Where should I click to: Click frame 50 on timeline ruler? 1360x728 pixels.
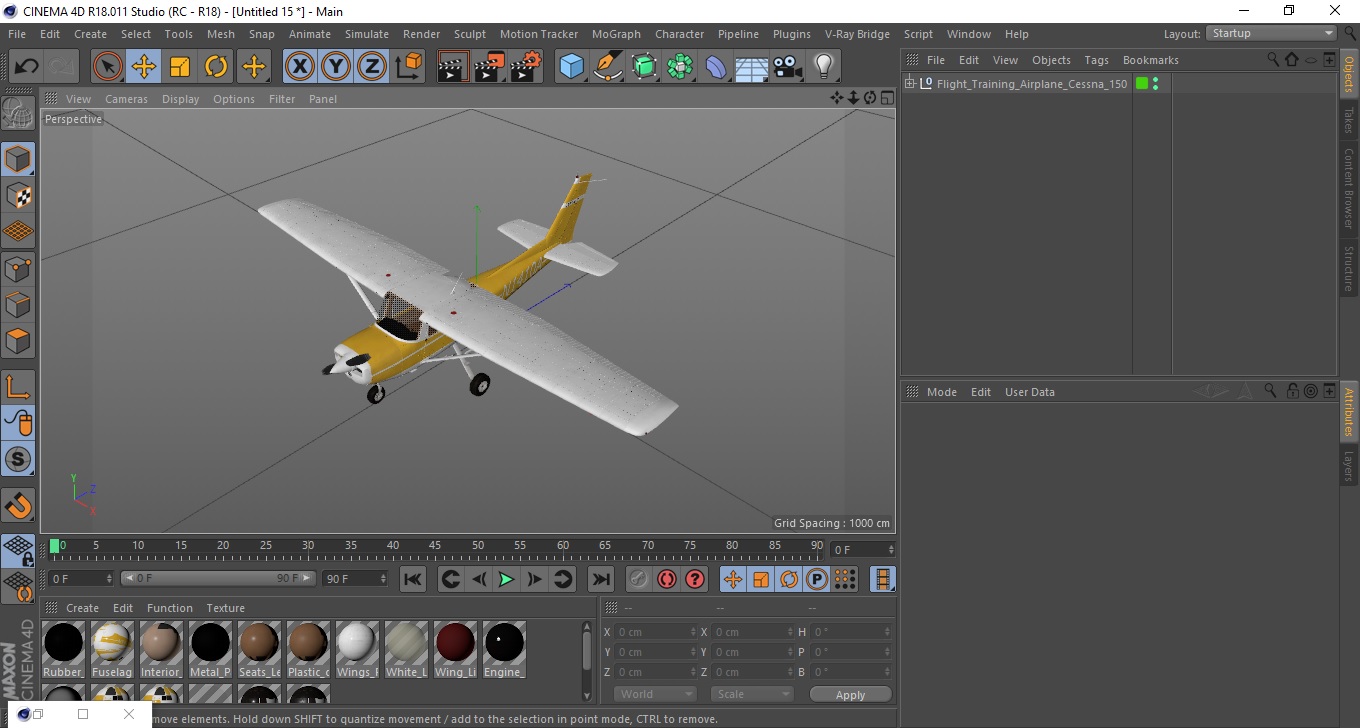(x=479, y=548)
